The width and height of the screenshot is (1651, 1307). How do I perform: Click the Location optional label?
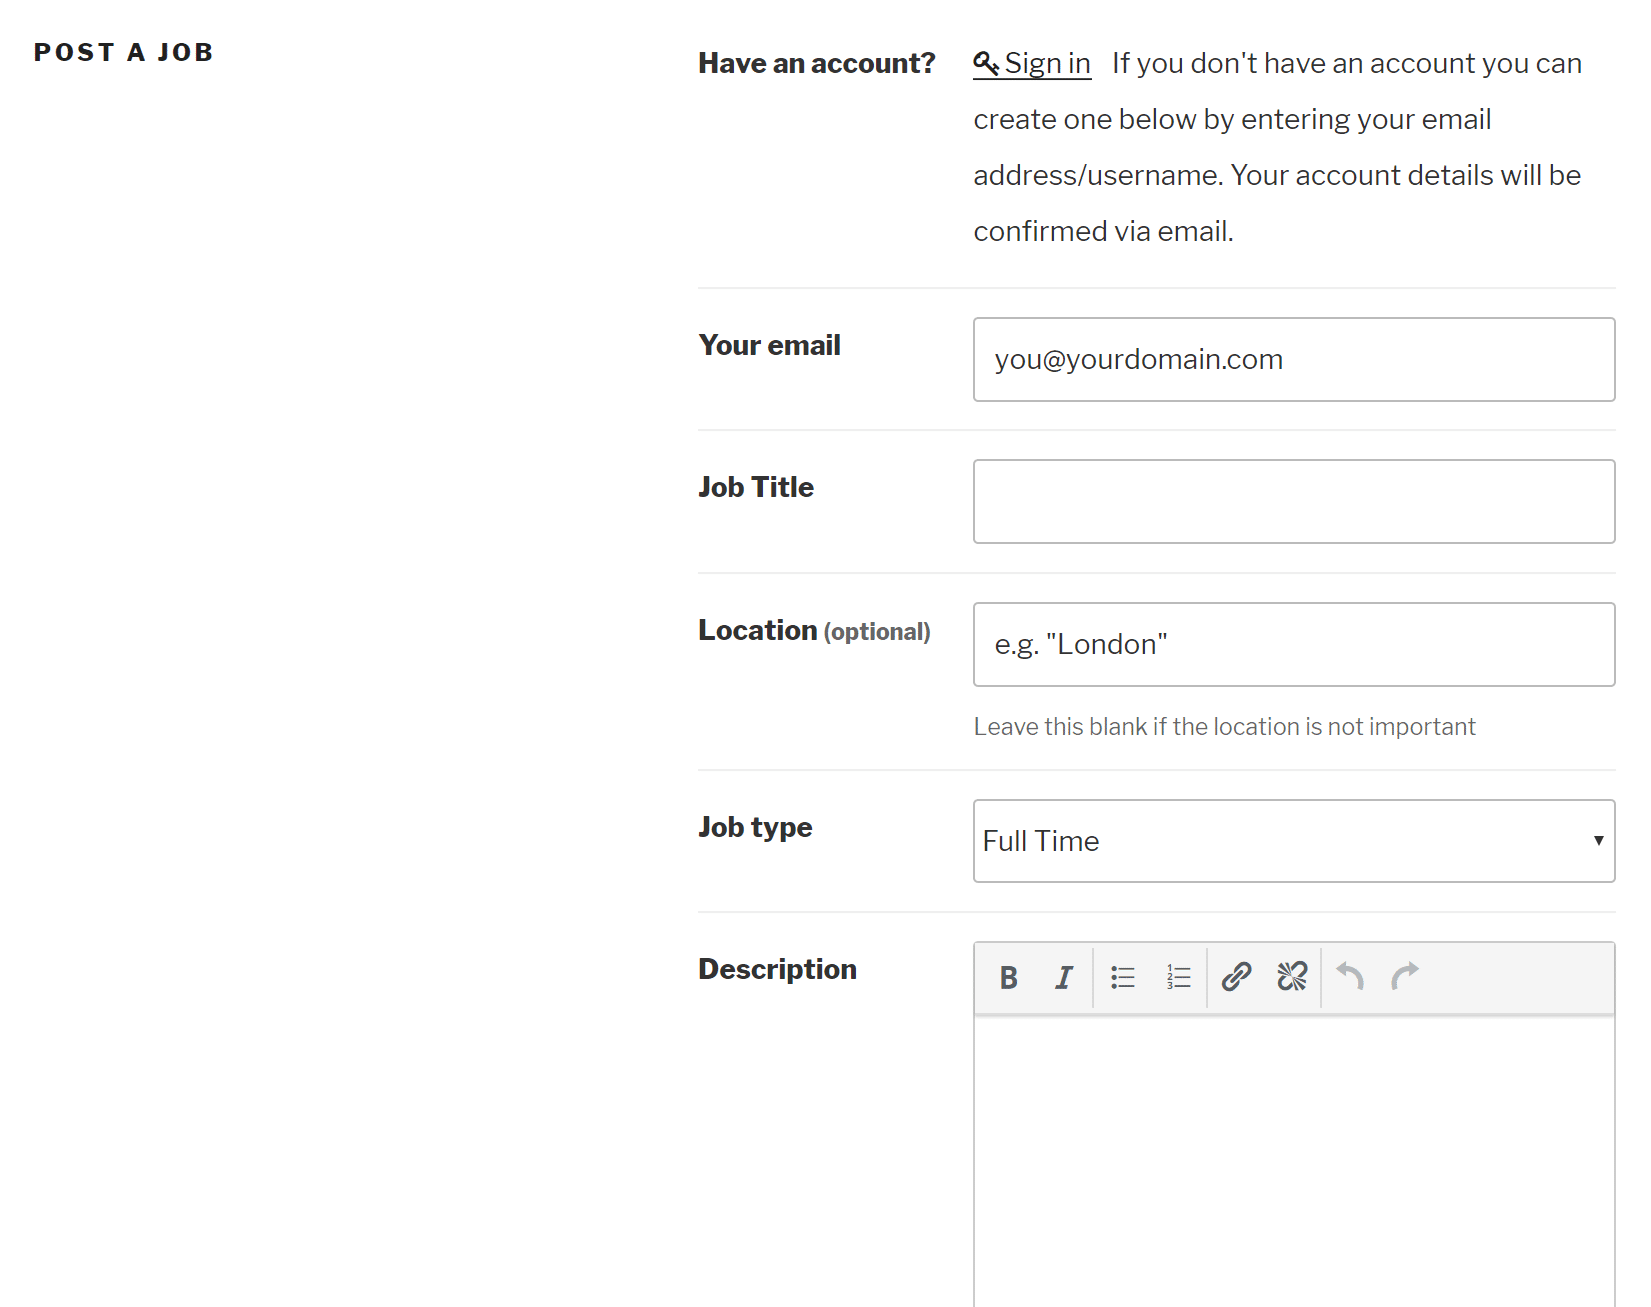click(x=814, y=630)
